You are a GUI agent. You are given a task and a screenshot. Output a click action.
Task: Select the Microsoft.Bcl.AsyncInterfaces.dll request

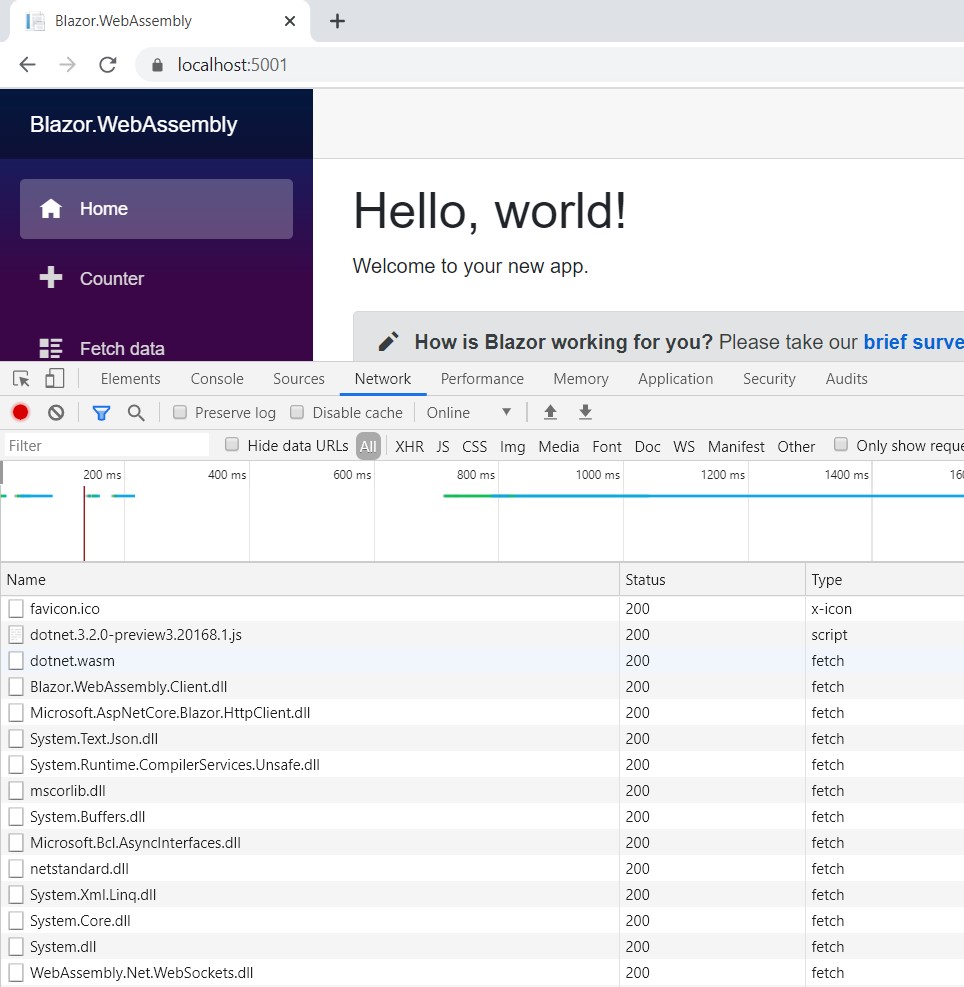click(x=482, y=843)
